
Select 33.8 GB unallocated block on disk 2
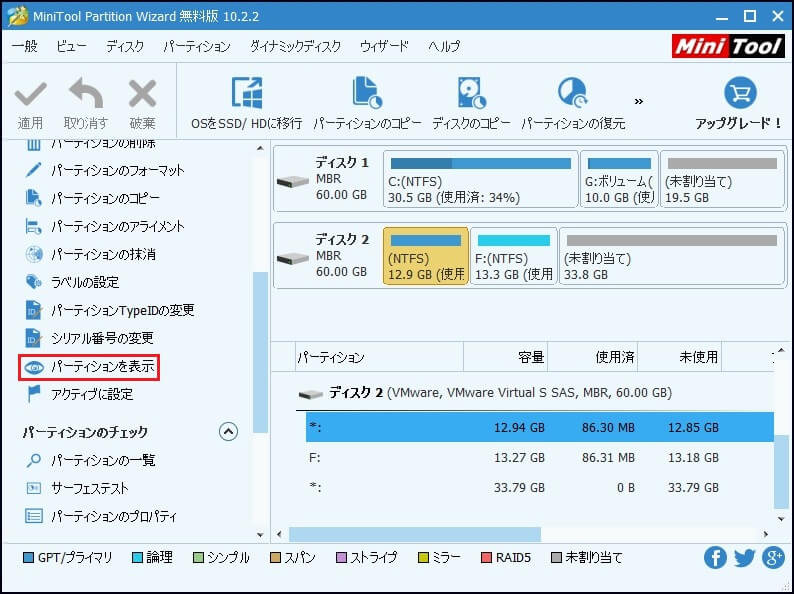pos(672,256)
